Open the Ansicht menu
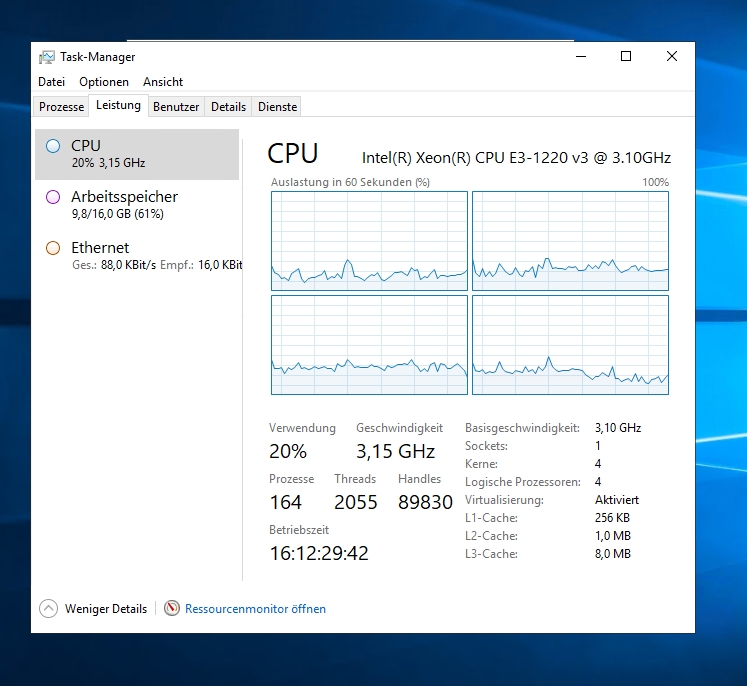This screenshot has width=747, height=686. point(163,82)
